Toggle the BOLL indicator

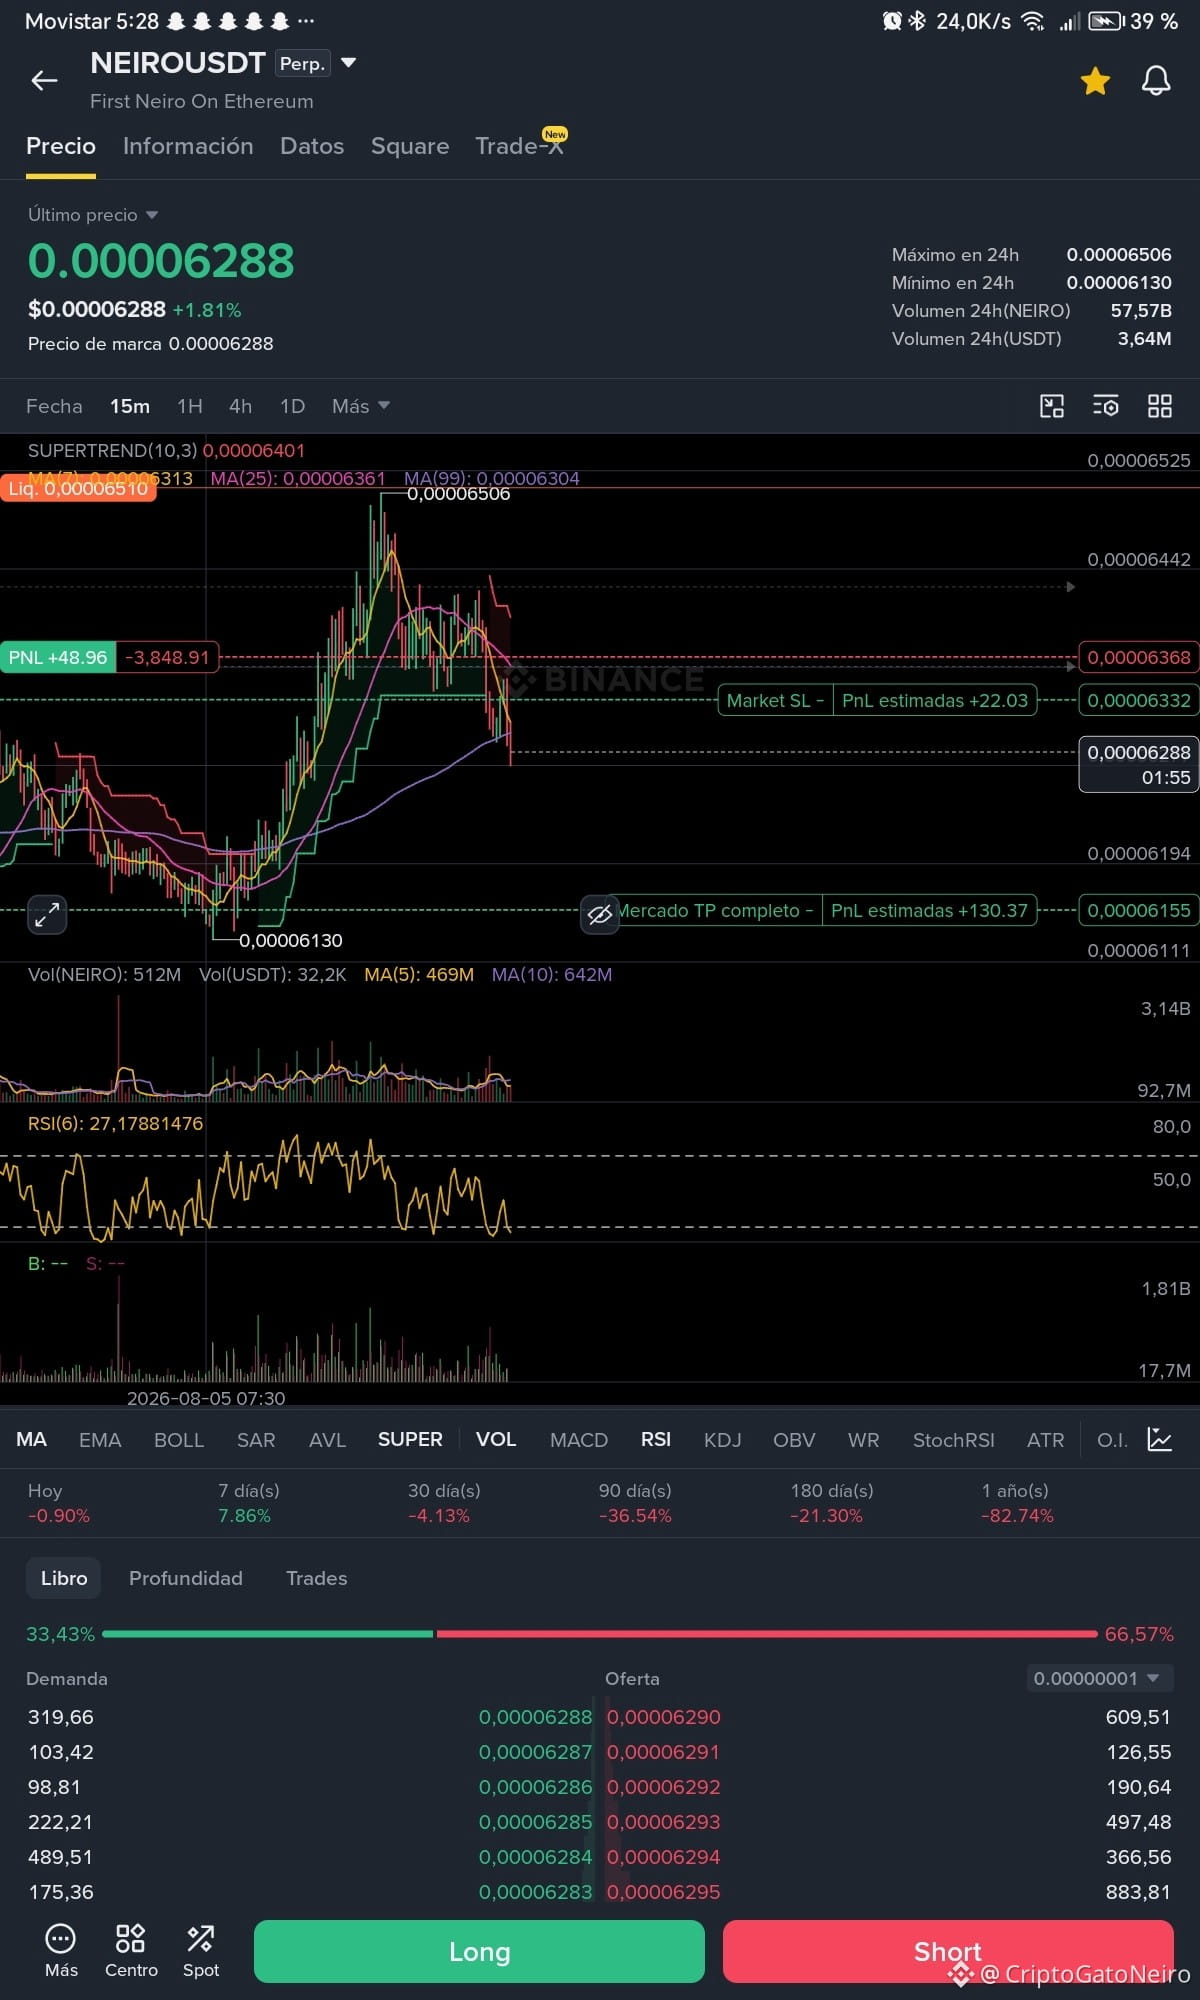179,1439
